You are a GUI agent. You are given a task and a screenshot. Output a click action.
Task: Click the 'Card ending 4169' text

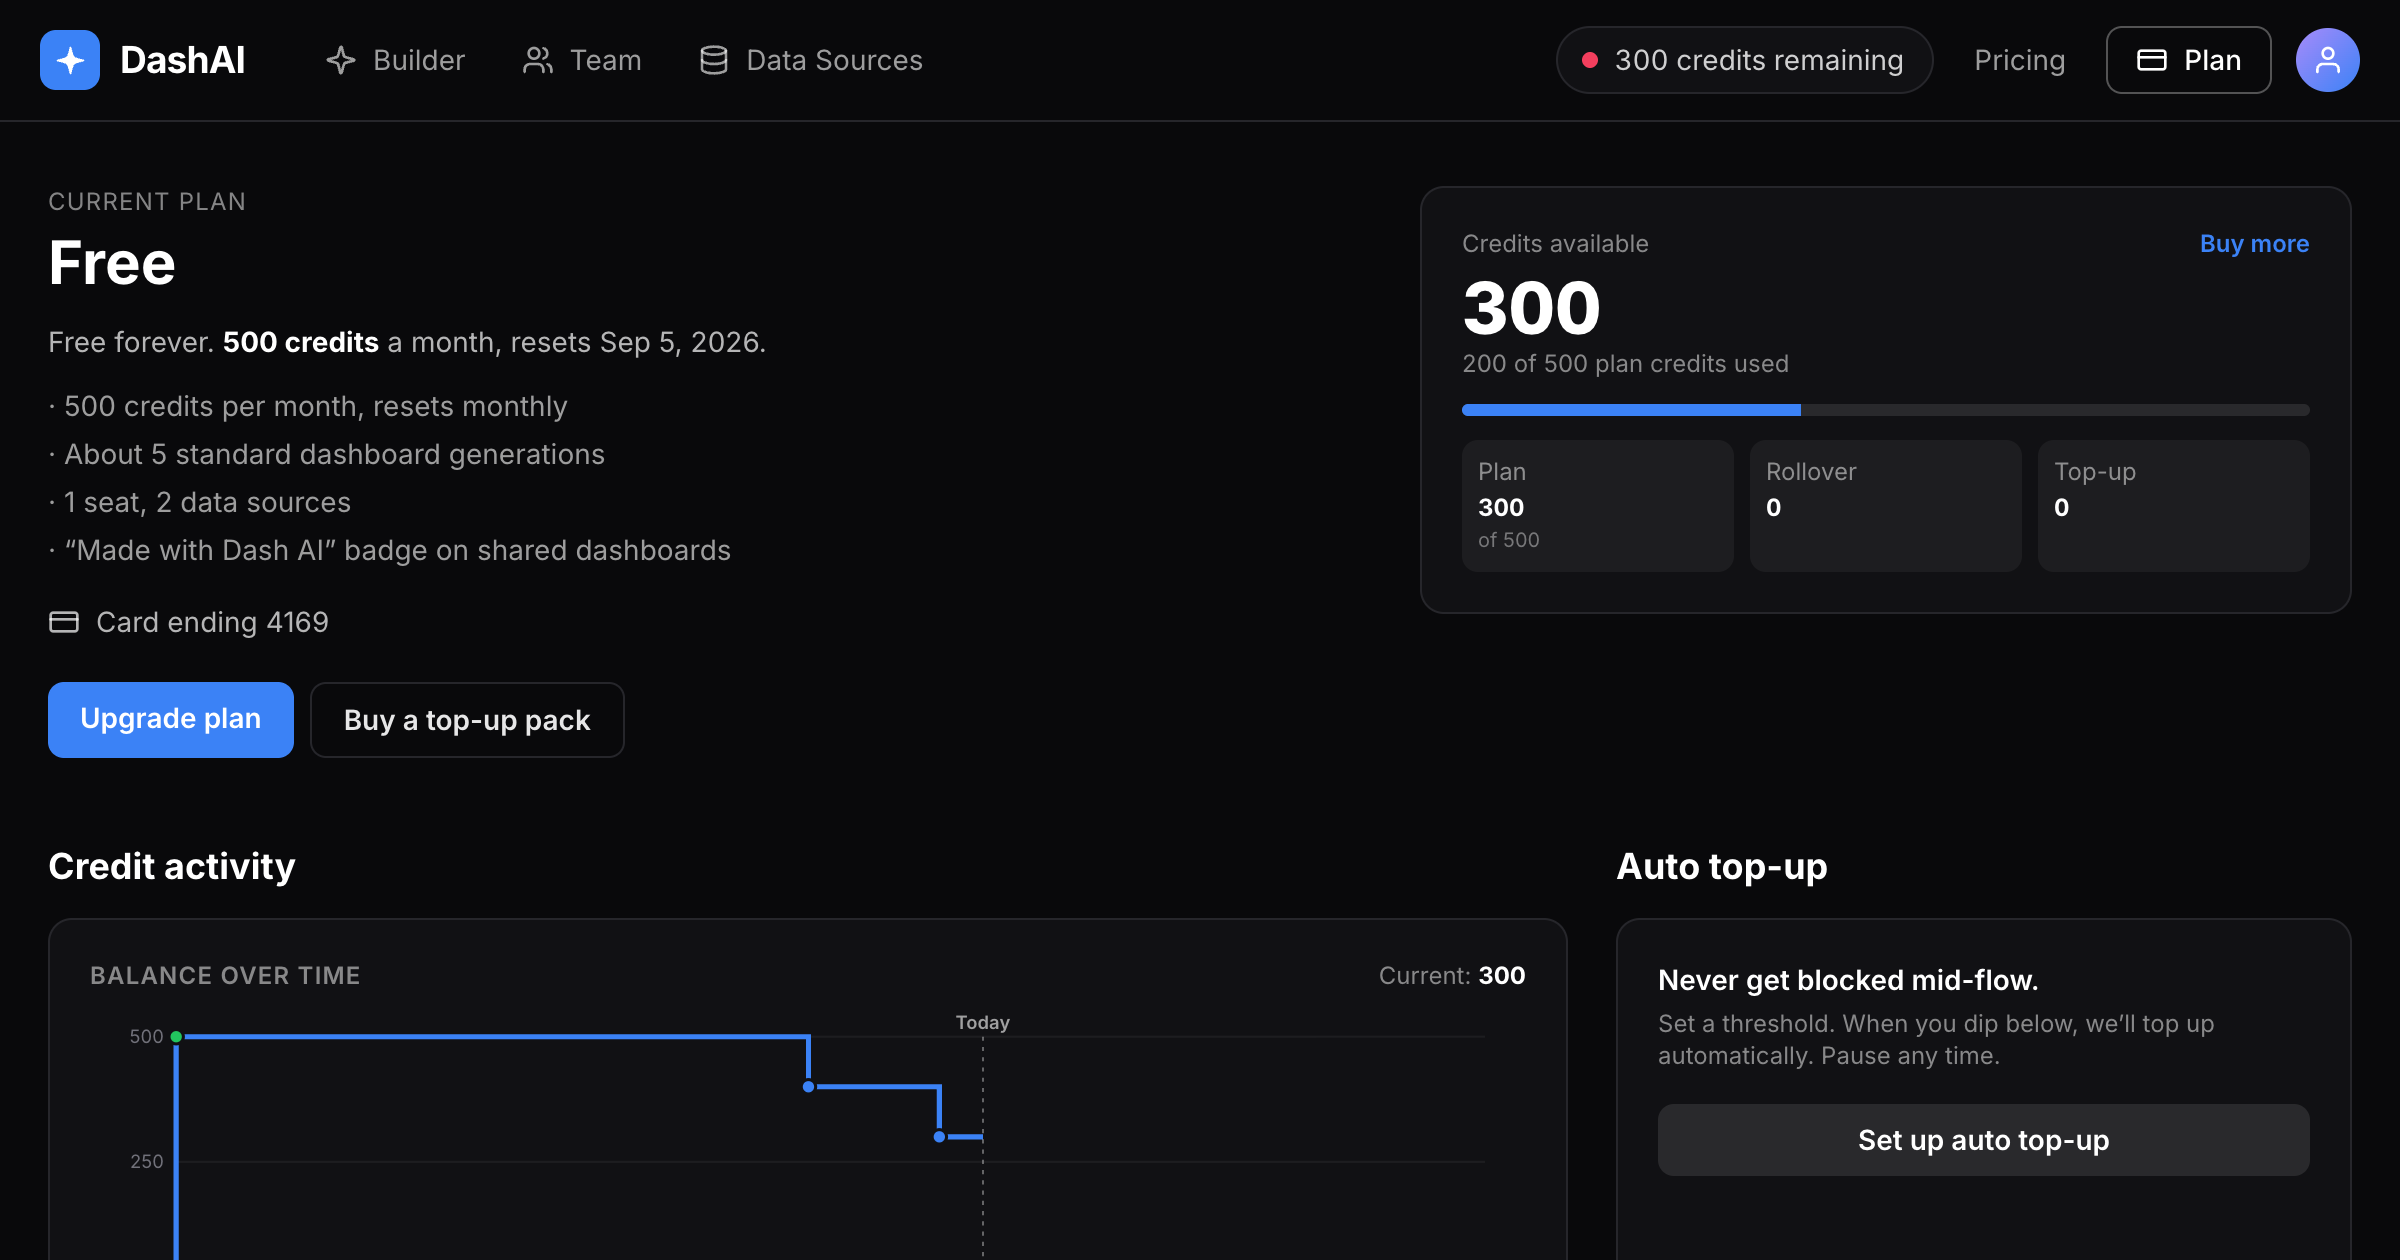(x=212, y=622)
